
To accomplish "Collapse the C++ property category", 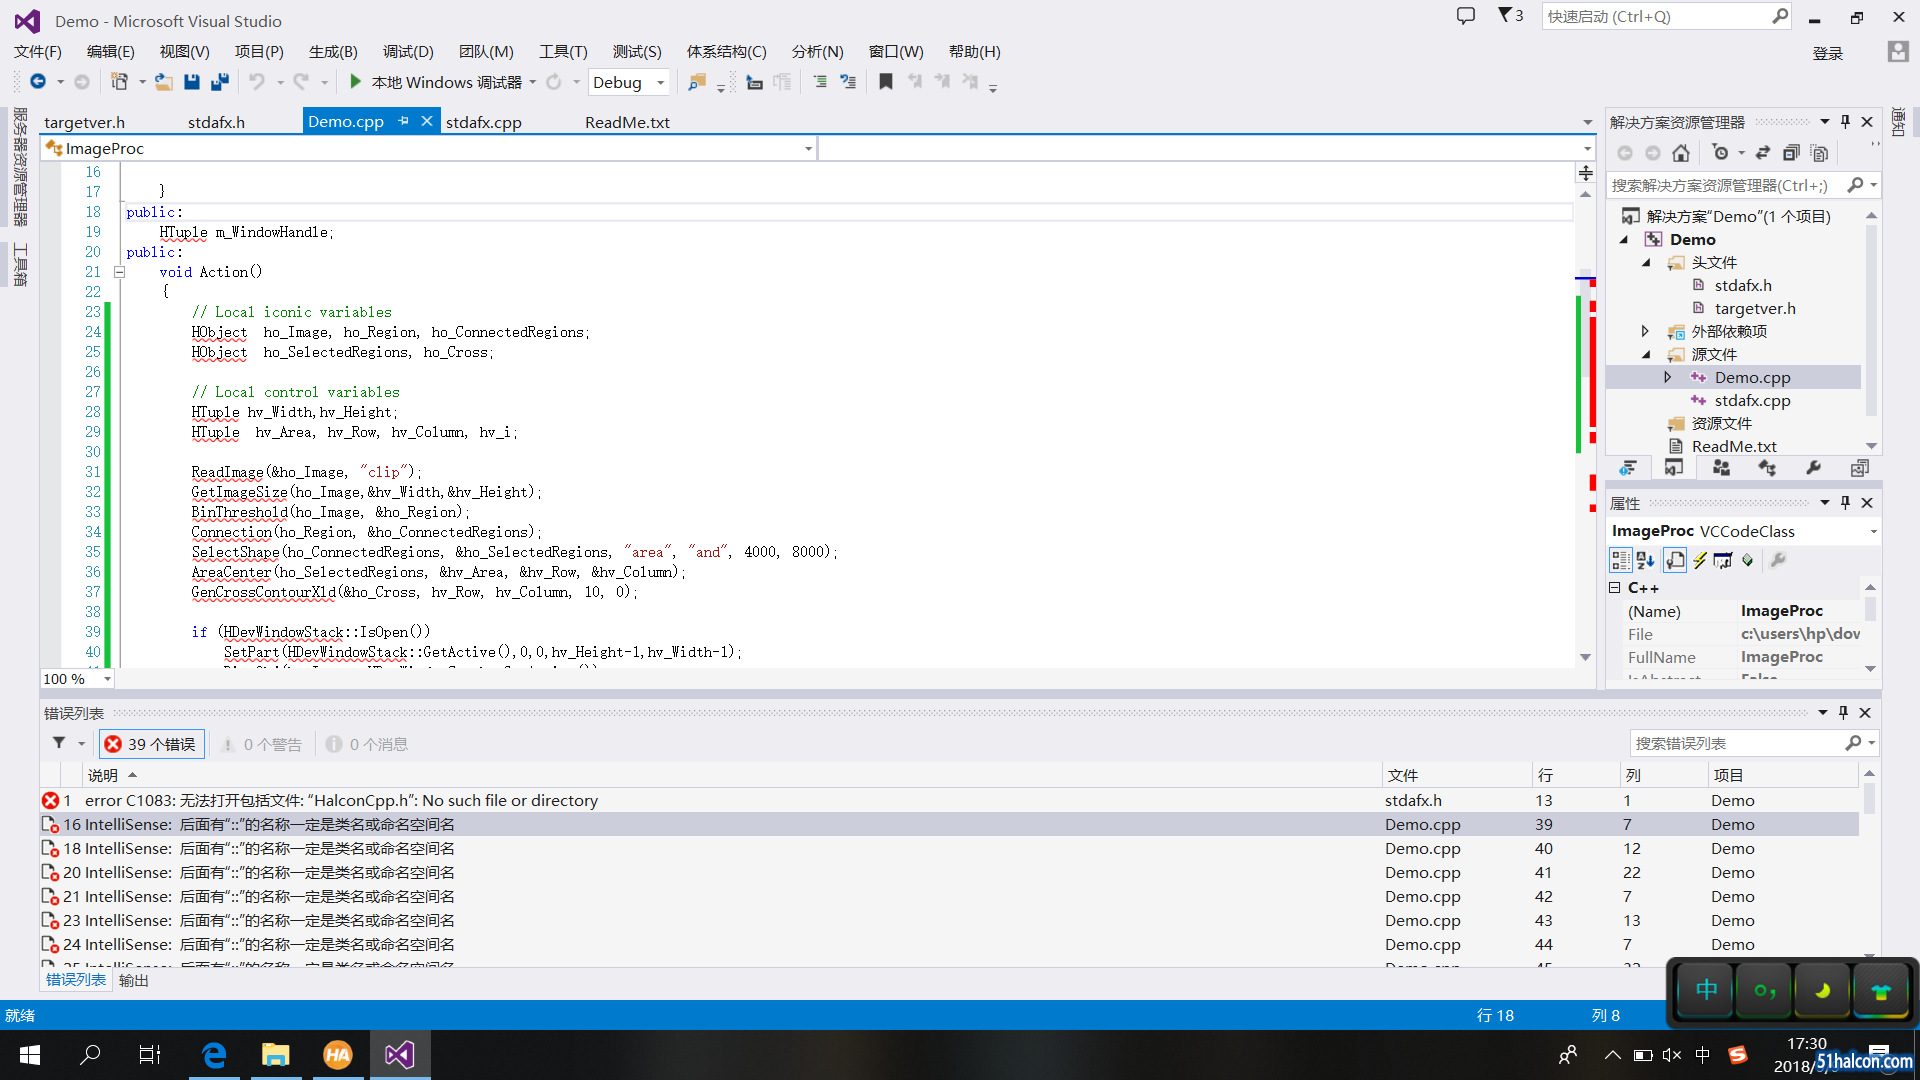I will pos(1614,588).
